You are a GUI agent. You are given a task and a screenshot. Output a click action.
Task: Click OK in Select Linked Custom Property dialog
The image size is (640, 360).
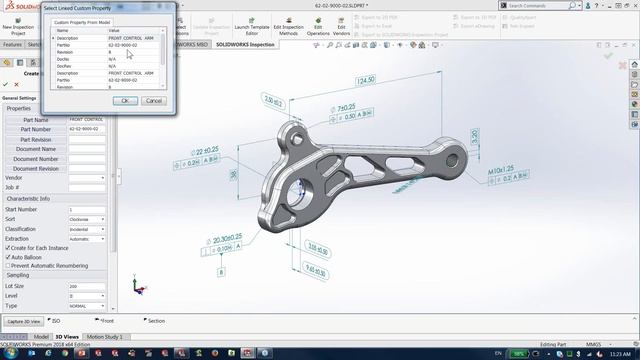point(125,101)
